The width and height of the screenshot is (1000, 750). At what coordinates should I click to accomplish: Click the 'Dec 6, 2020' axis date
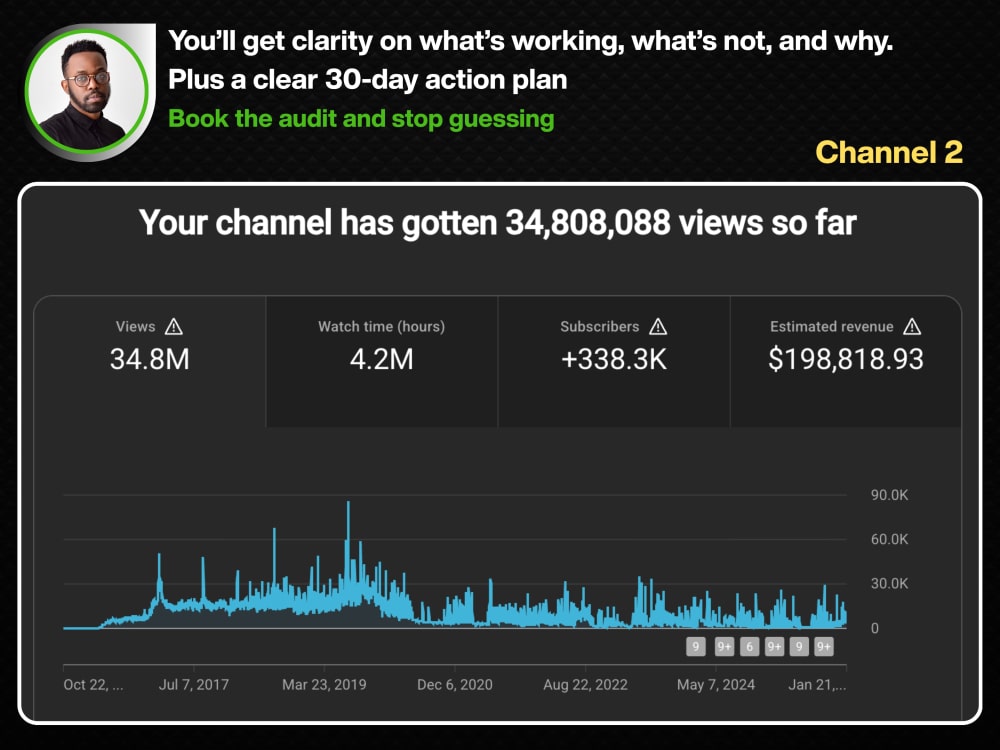455,685
